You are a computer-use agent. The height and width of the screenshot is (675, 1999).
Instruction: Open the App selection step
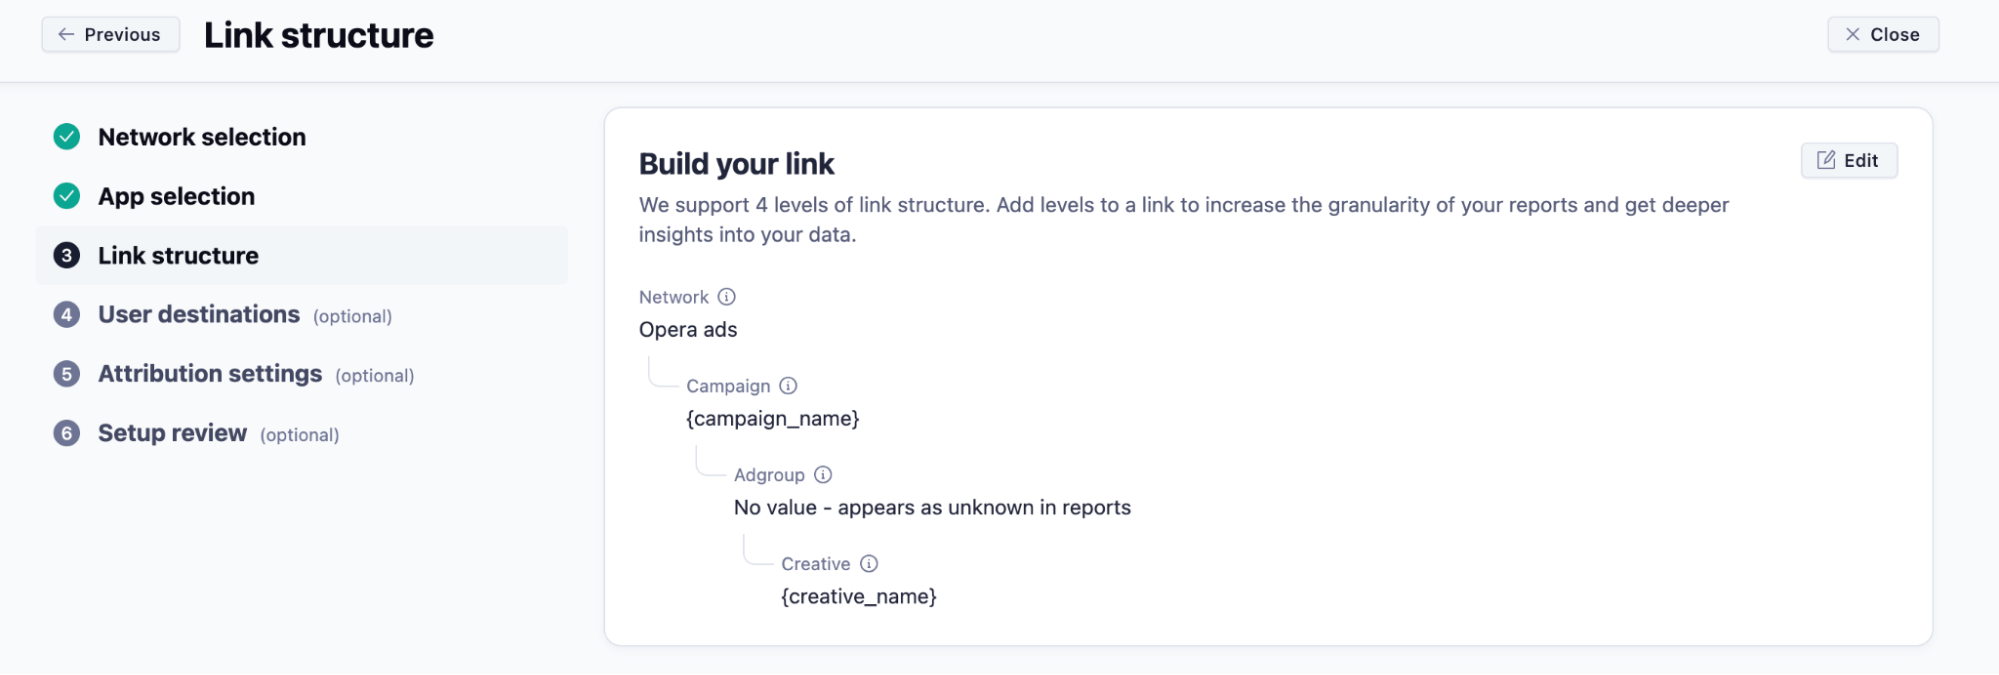pos(176,196)
